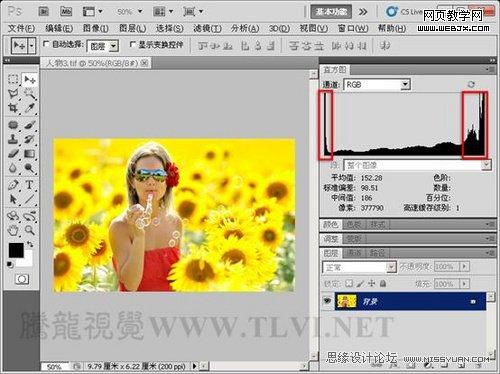Screen dimensions: 500x374
Task: Select the Eyedropper tool
Action: click(x=30, y=108)
